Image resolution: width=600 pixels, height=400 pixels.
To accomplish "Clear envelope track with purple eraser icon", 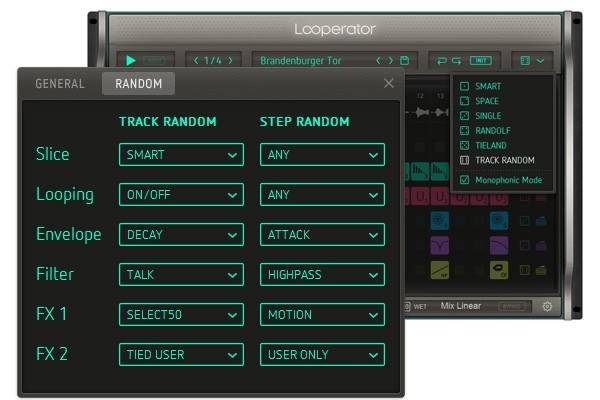I will pos(541,246).
